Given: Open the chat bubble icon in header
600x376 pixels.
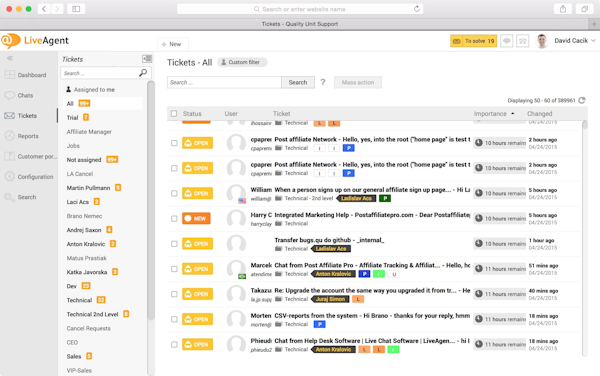Looking at the screenshot, I should point(507,41).
